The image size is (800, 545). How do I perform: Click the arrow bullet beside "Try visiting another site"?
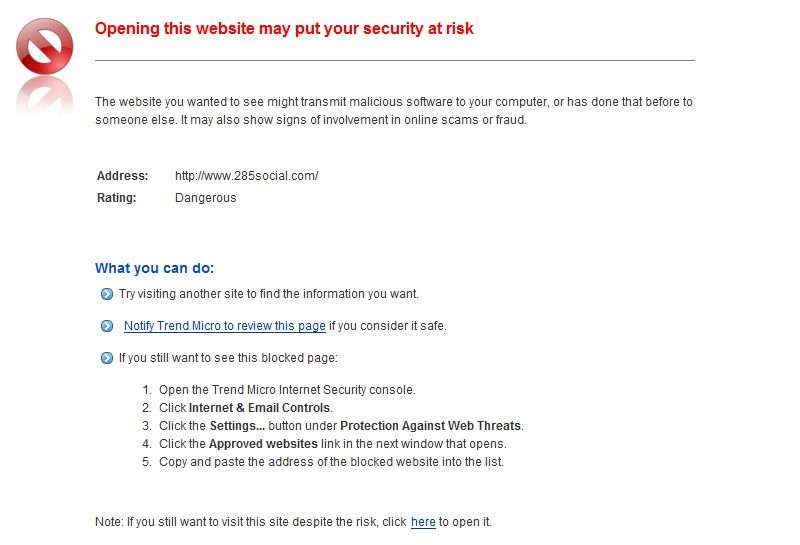click(x=107, y=294)
